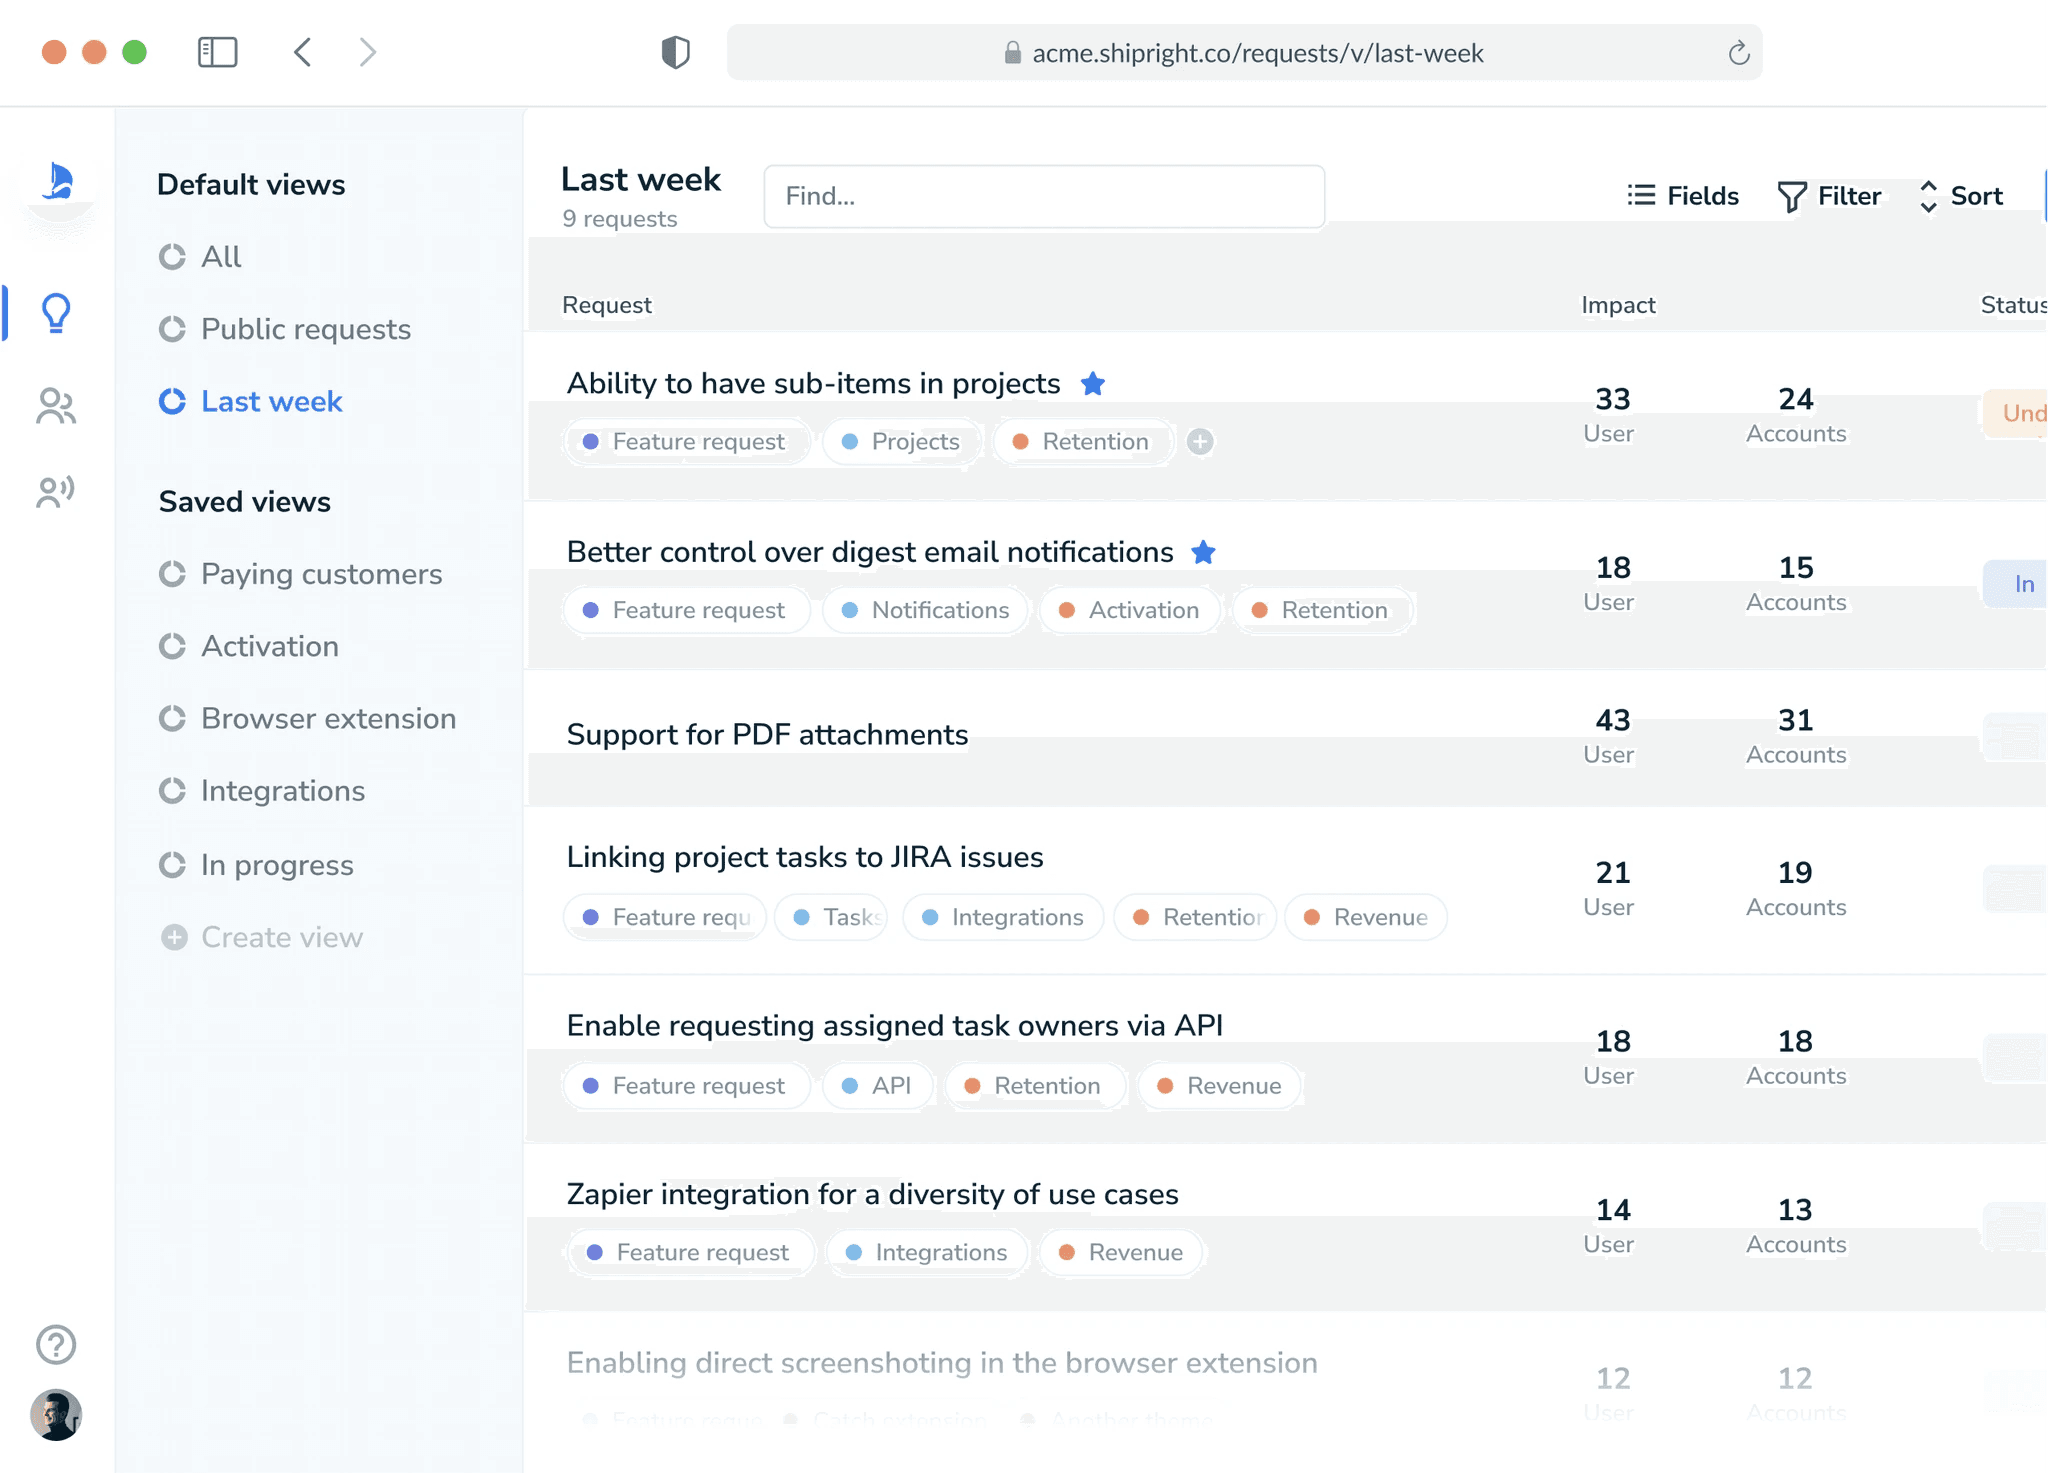Add tag with plus icon on sub-items request
2048x1473 pixels.
click(1200, 441)
